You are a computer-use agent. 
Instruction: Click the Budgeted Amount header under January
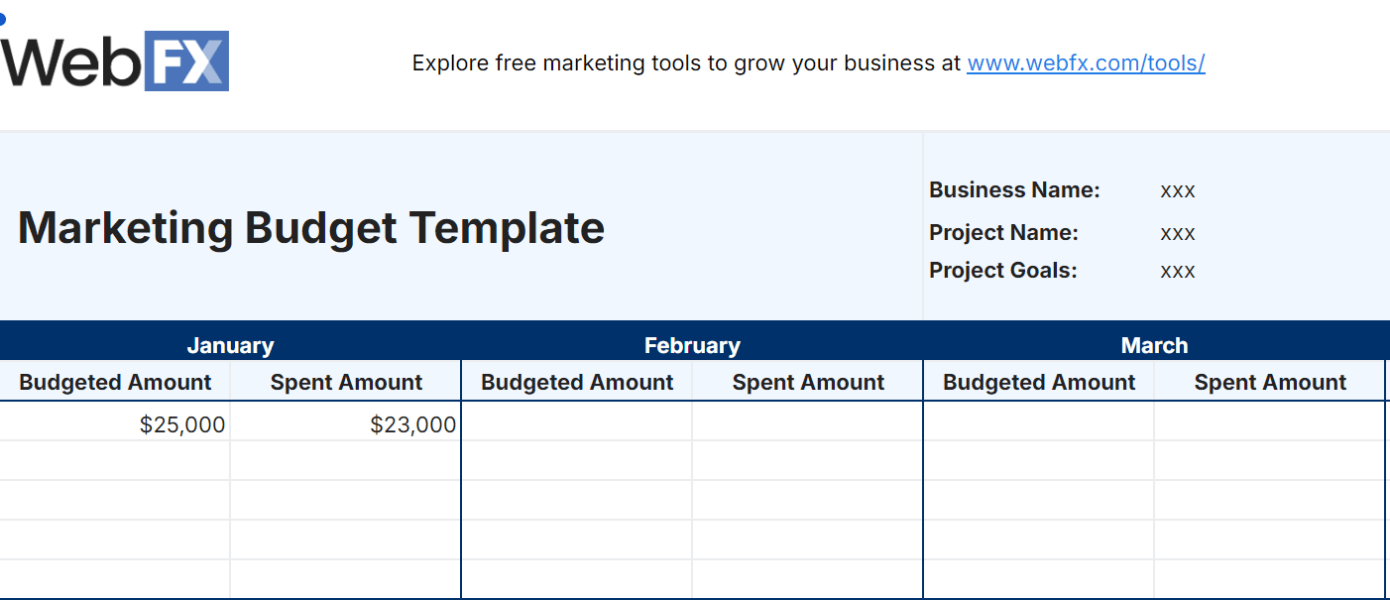tap(115, 381)
